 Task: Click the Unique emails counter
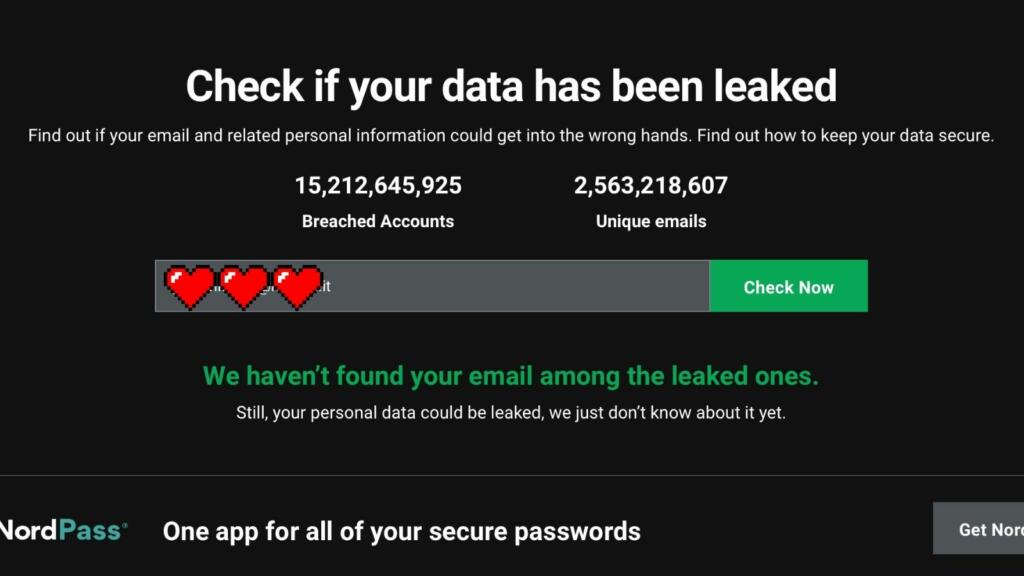click(x=651, y=221)
